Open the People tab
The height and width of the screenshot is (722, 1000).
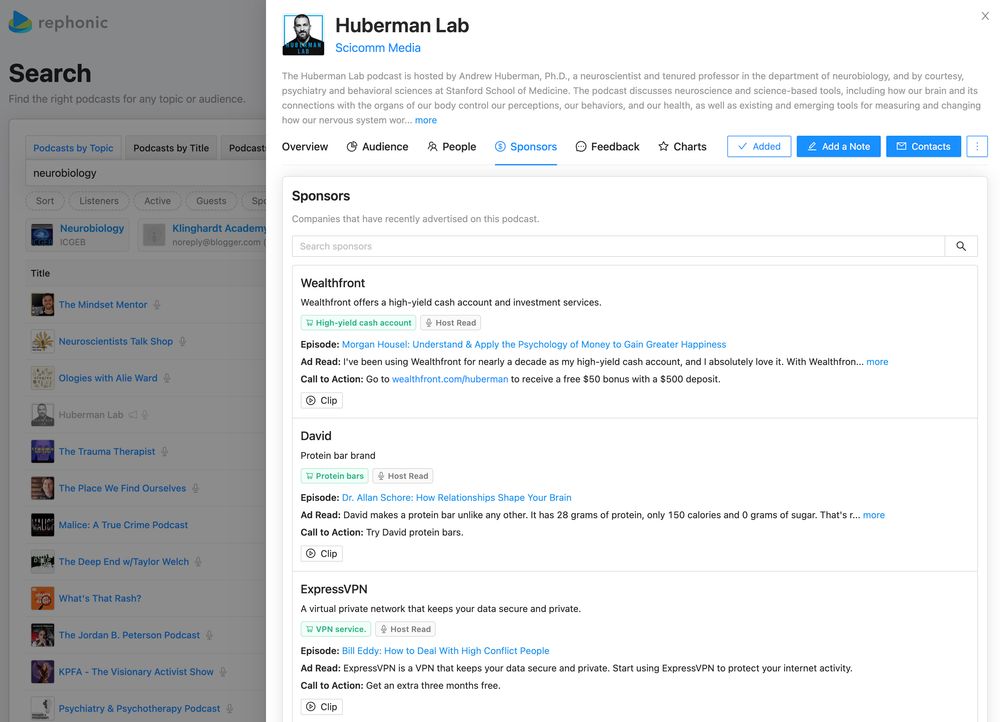click(x=452, y=147)
